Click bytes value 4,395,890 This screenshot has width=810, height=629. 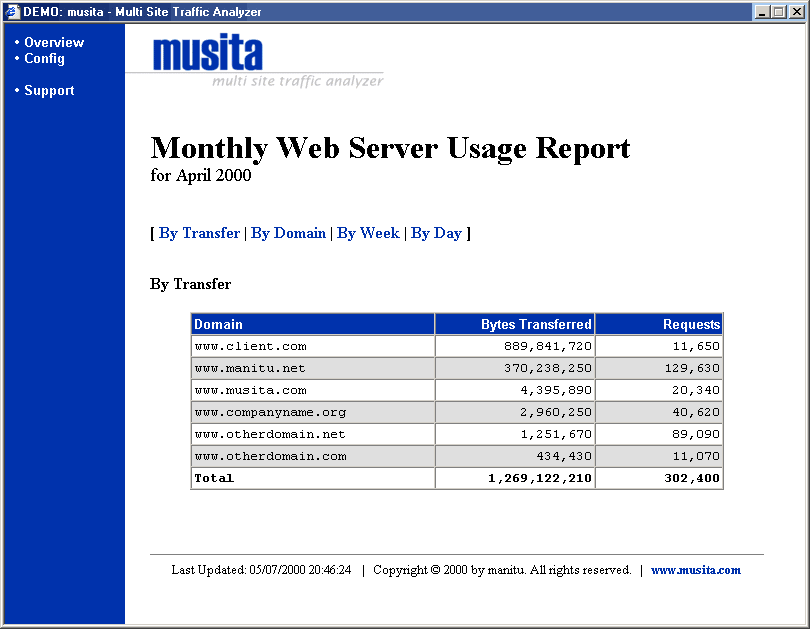[556, 390]
